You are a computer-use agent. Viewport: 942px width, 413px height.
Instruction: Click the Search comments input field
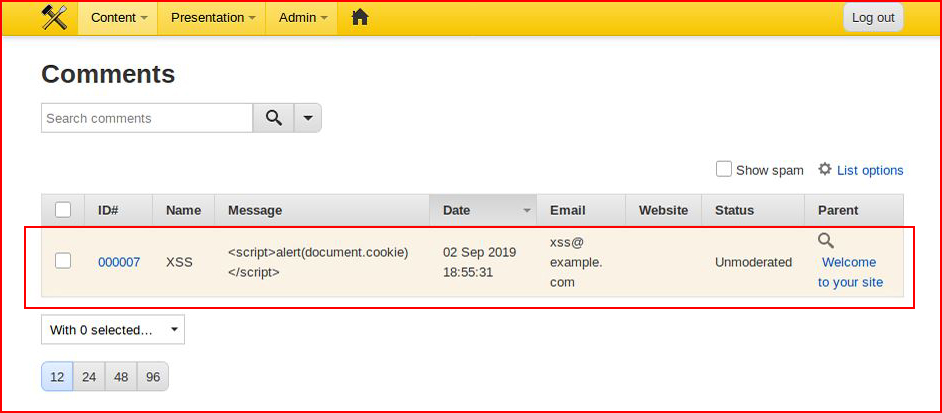(x=147, y=118)
